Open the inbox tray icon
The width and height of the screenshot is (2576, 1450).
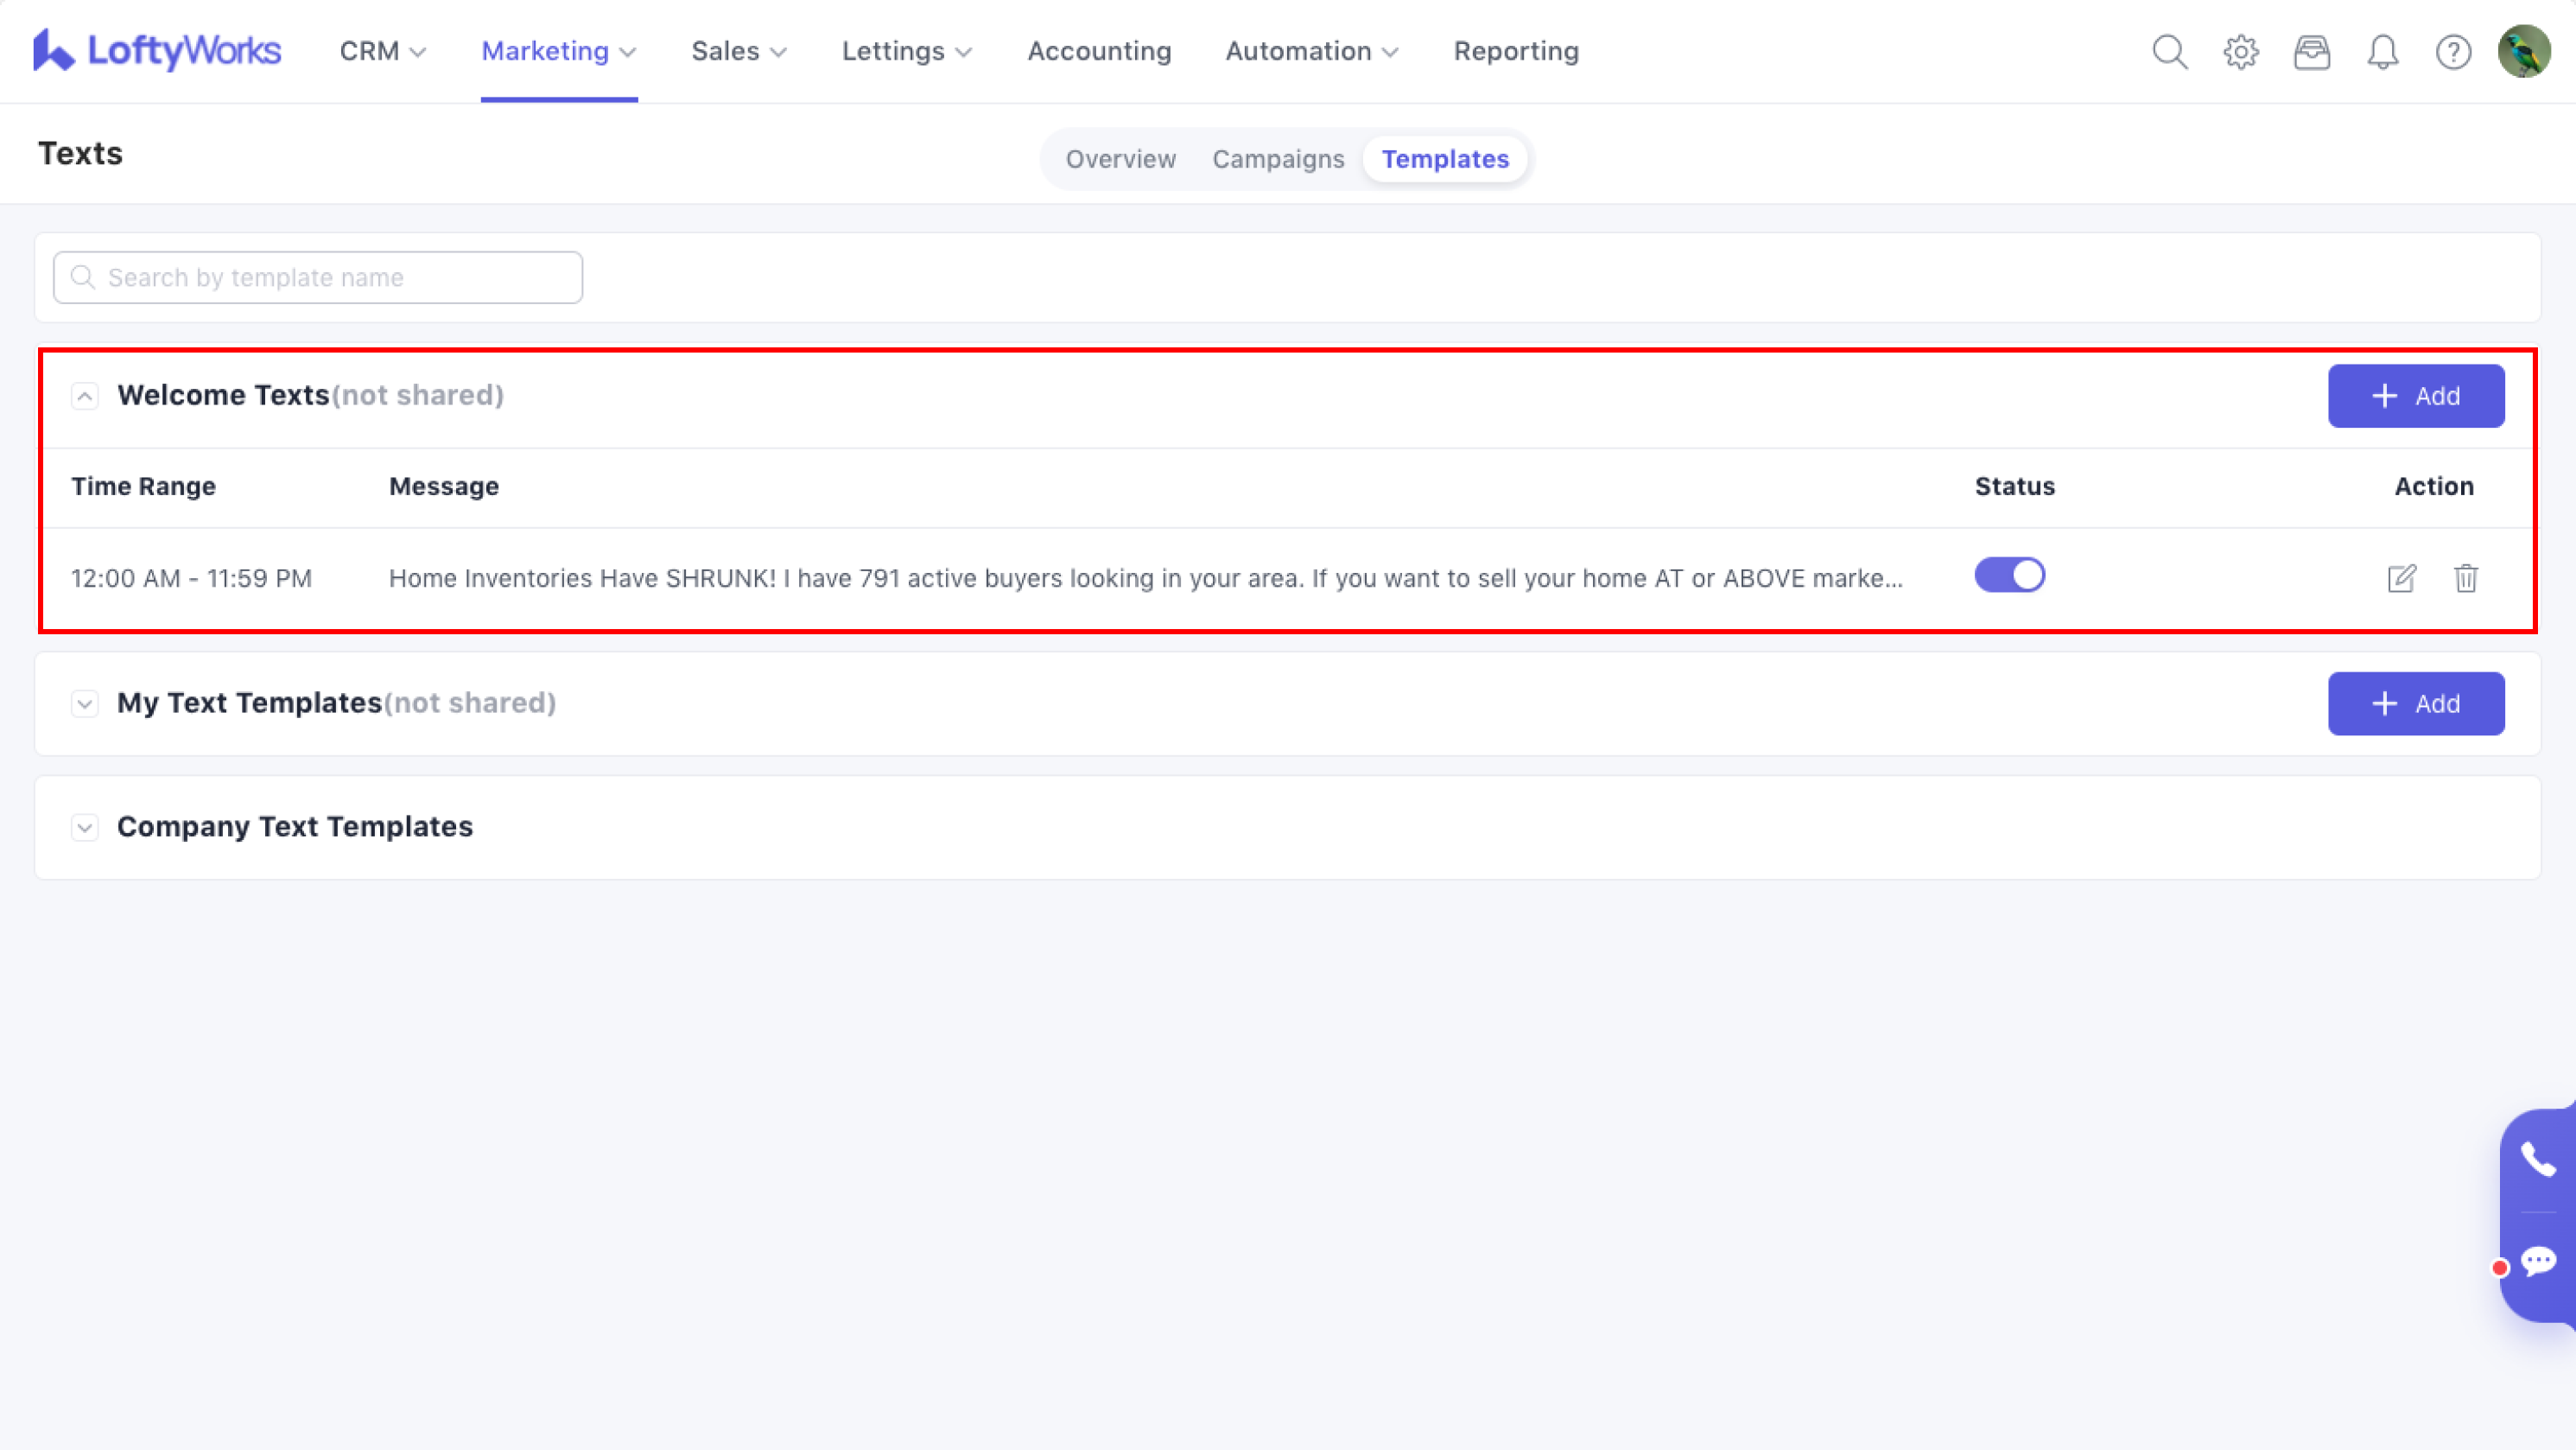pyautogui.click(x=2312, y=52)
